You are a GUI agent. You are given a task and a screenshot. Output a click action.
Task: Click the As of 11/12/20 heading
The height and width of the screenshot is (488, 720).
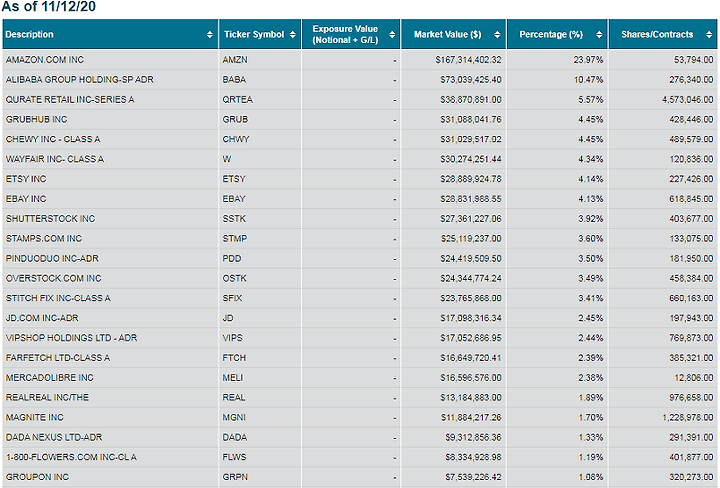coord(49,6)
